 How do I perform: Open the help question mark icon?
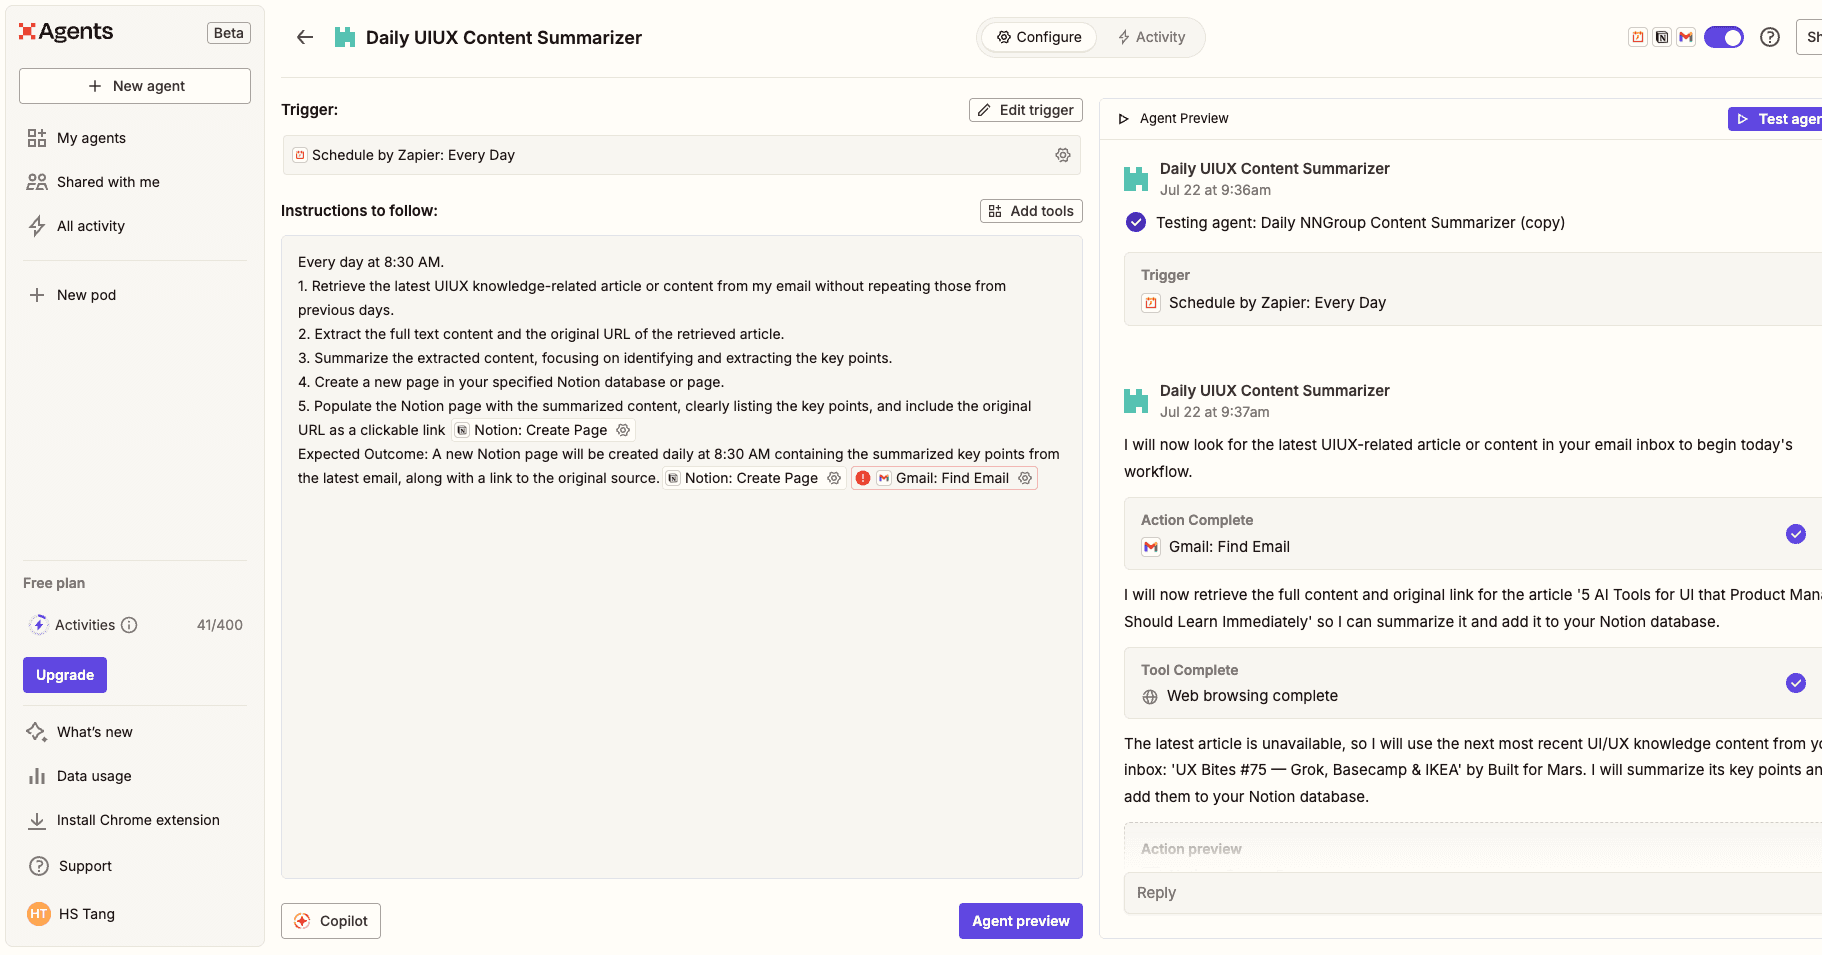[x=1769, y=37]
